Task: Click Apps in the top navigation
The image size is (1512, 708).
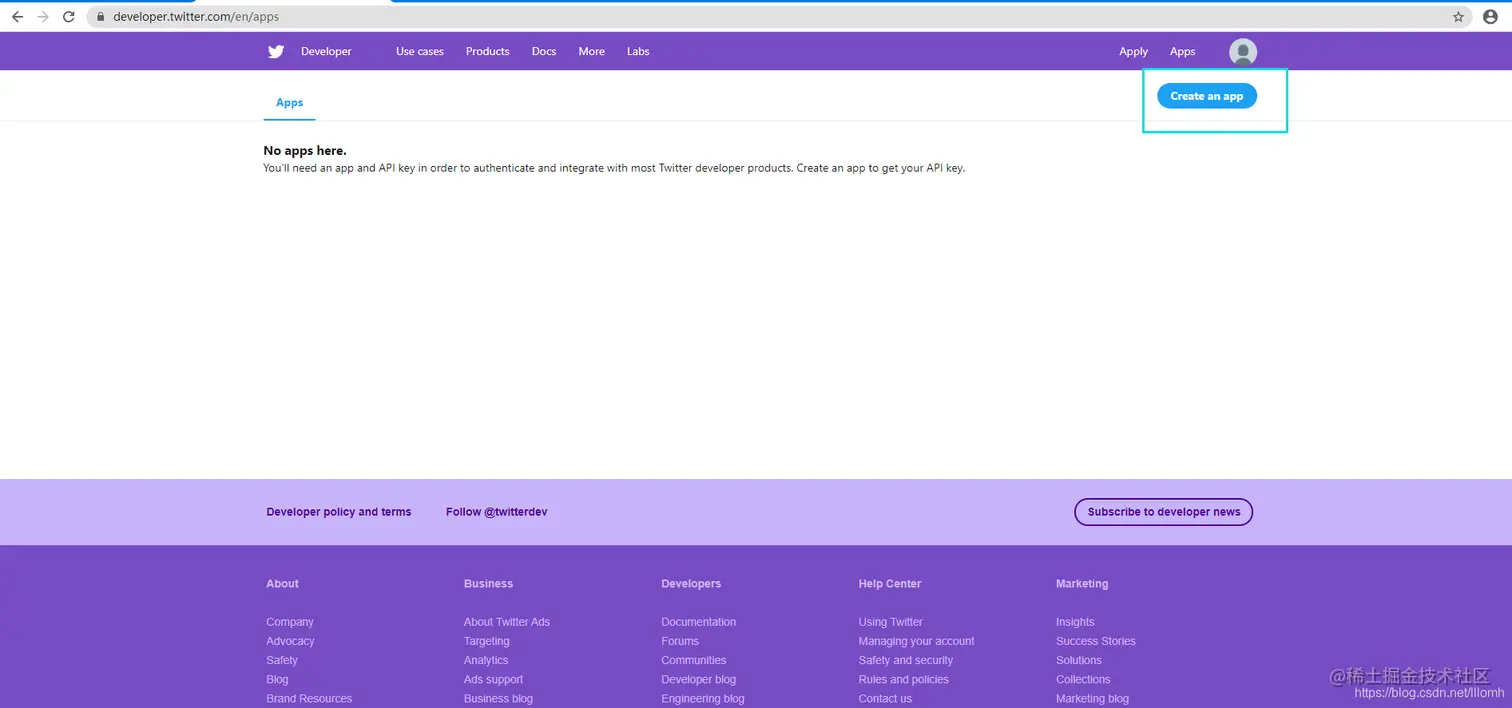Action: (1183, 51)
